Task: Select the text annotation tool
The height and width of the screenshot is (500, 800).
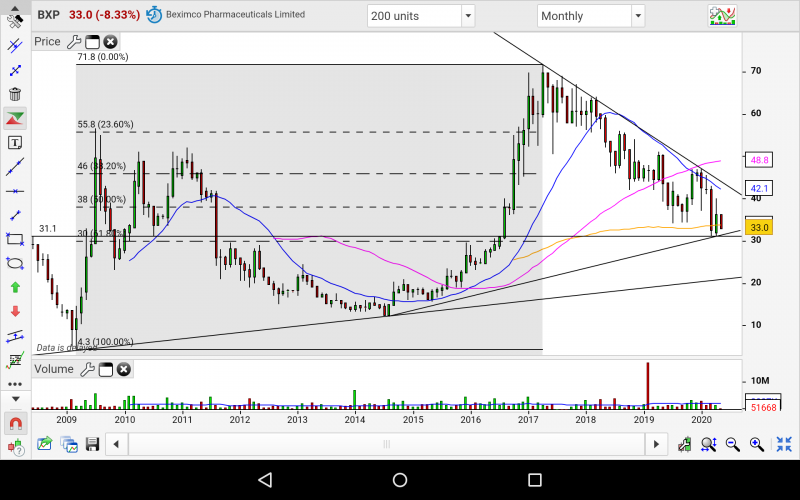Action: 15,143
